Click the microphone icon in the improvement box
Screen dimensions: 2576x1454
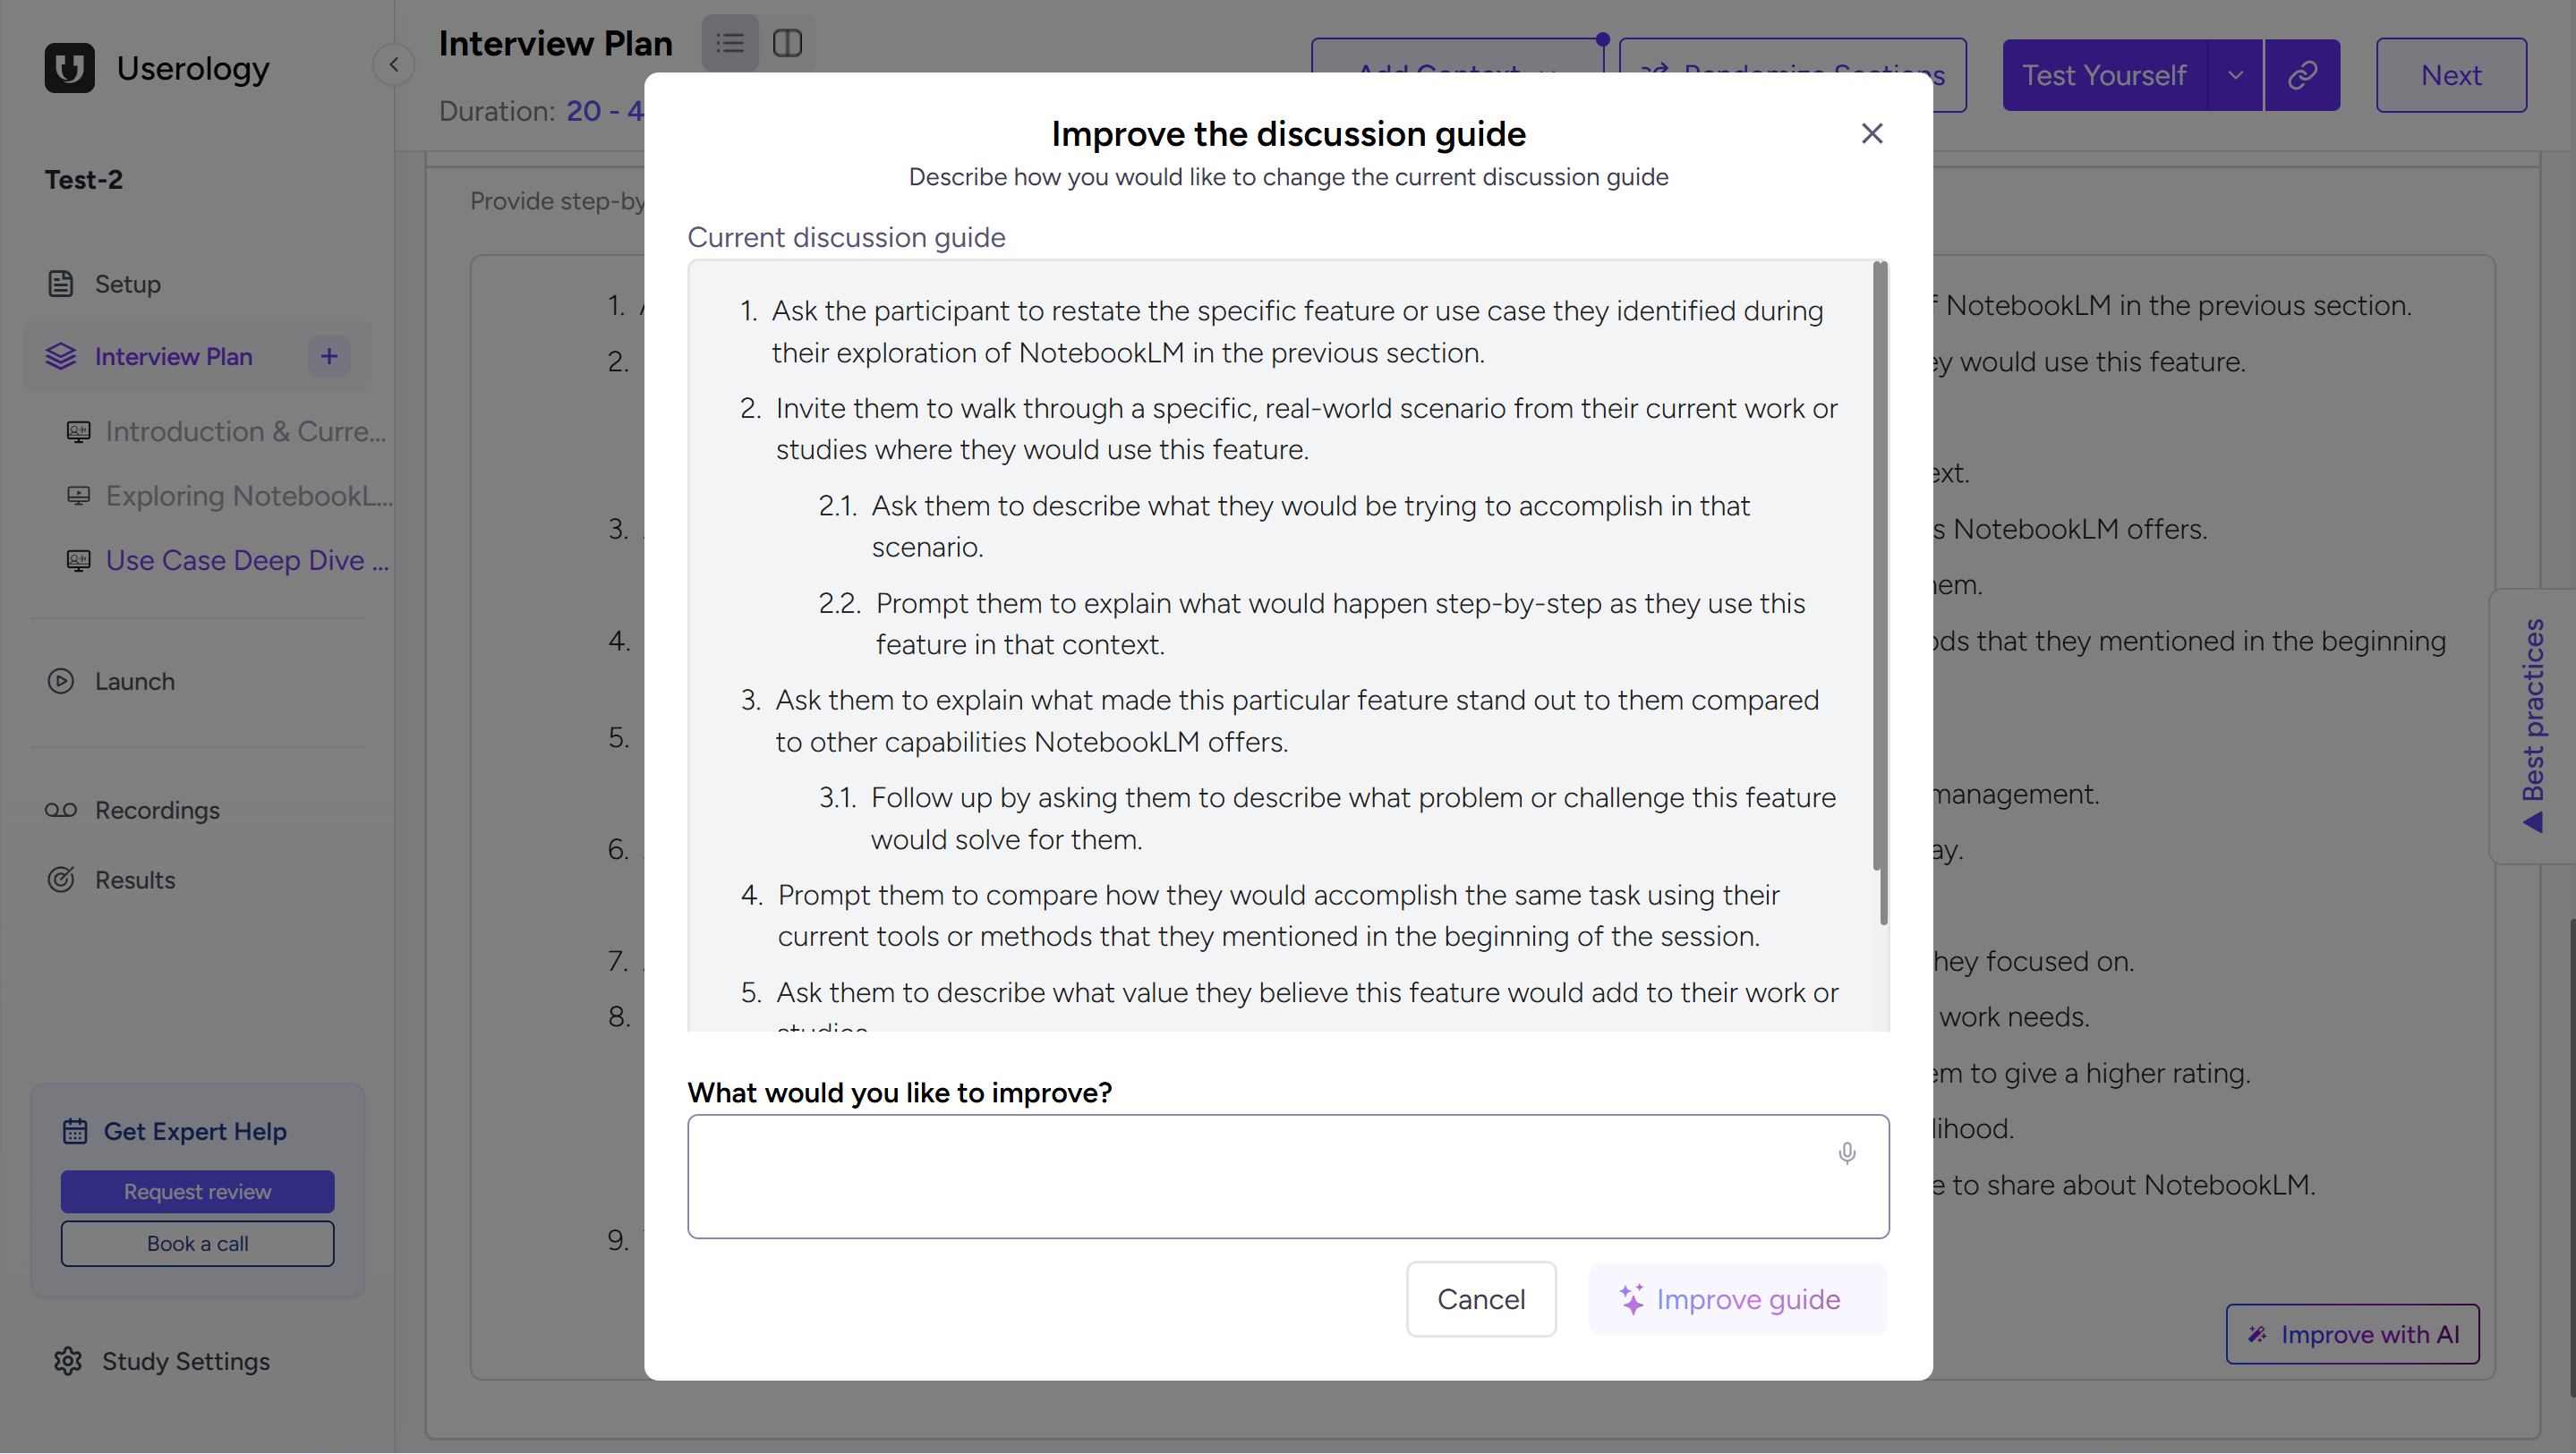pyautogui.click(x=1846, y=1152)
